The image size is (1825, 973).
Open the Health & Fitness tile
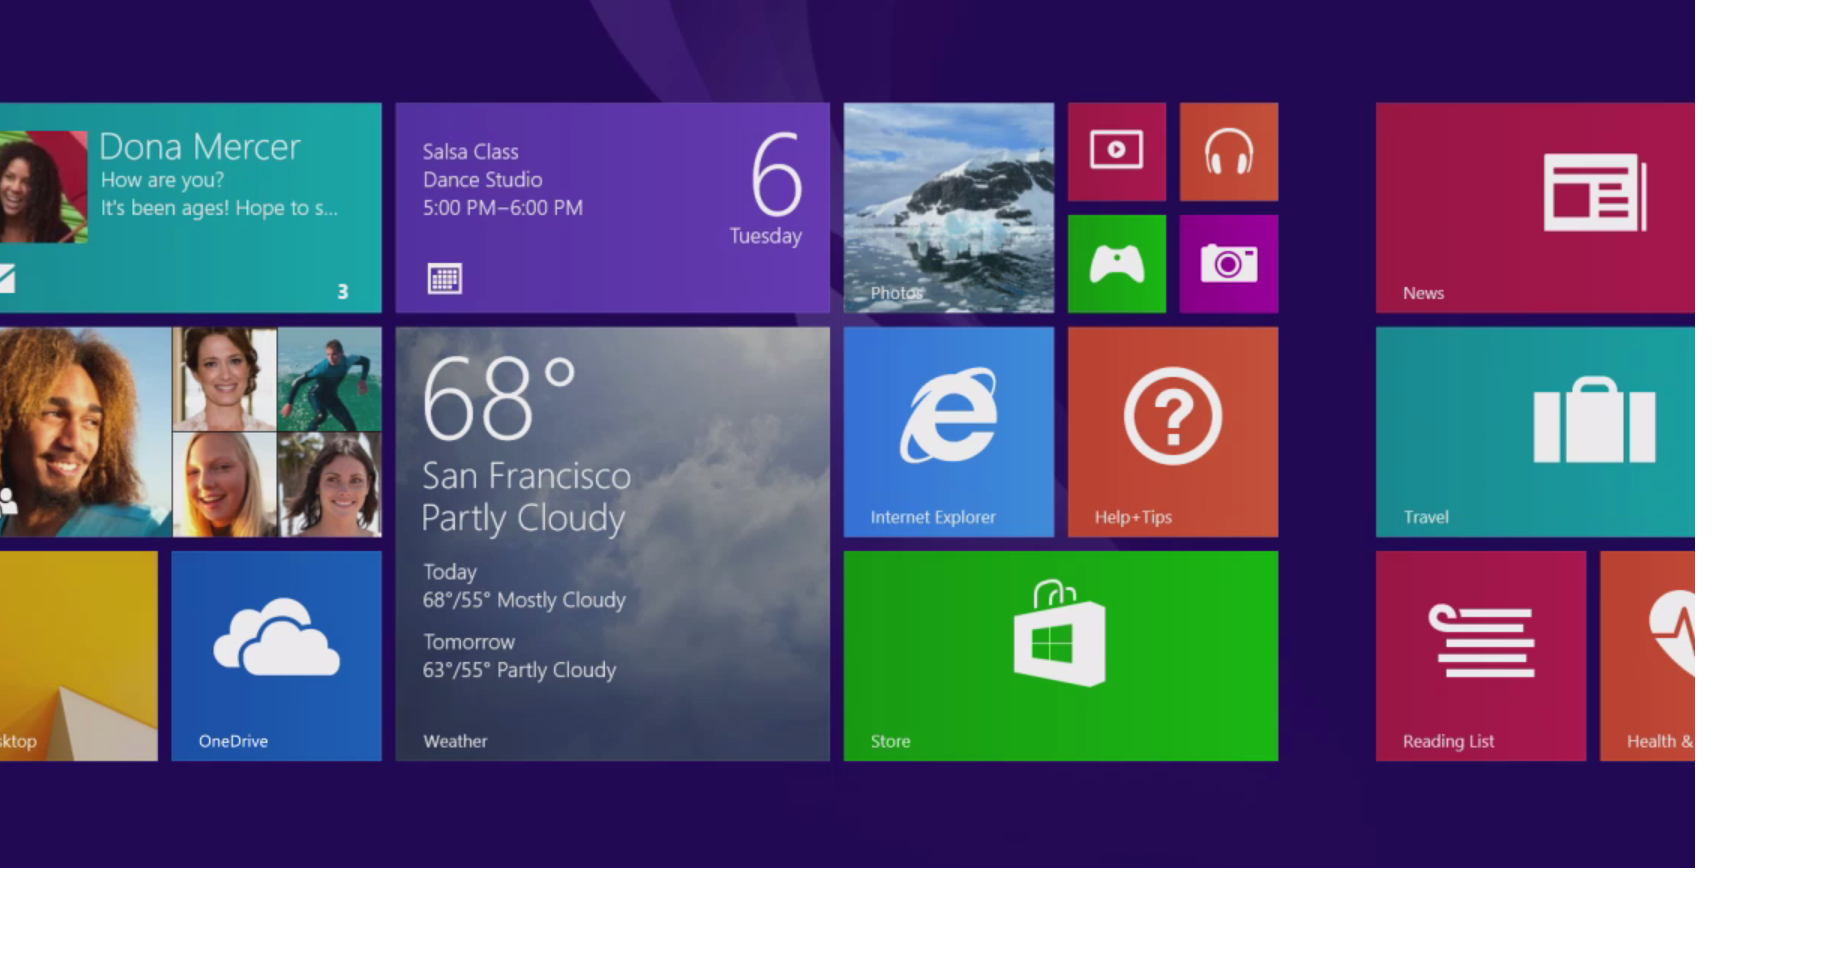pos(1648,655)
